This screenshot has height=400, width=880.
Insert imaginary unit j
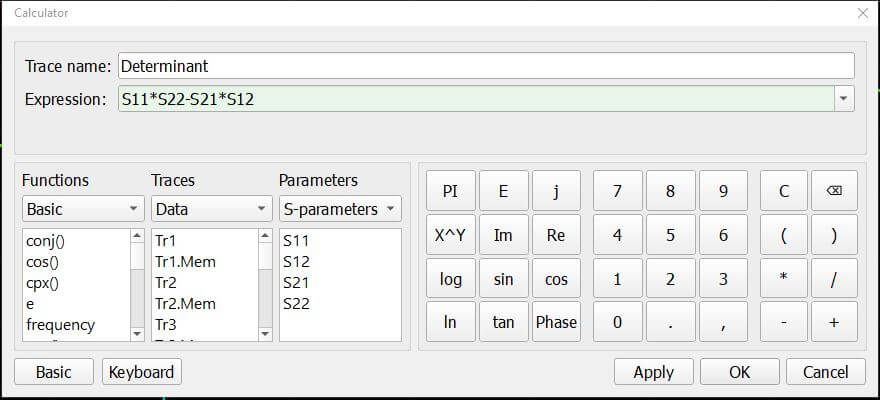click(x=556, y=191)
